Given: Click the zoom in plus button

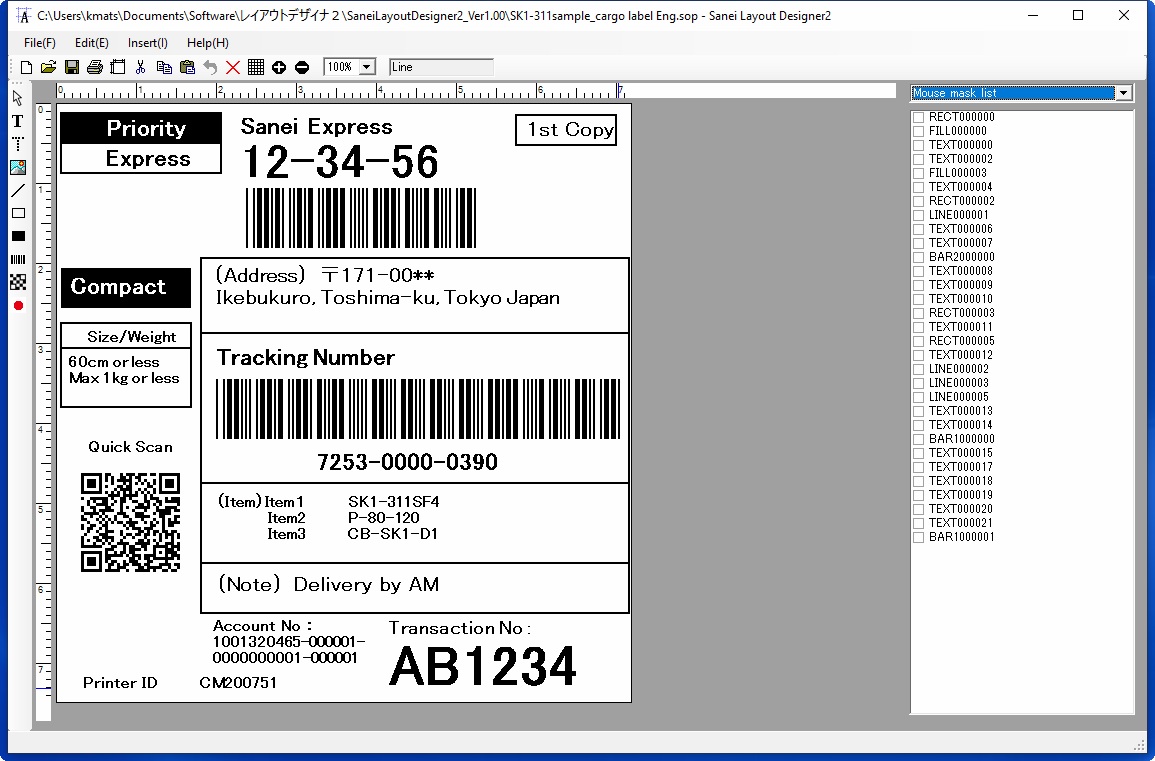Looking at the screenshot, I should pyautogui.click(x=279, y=67).
